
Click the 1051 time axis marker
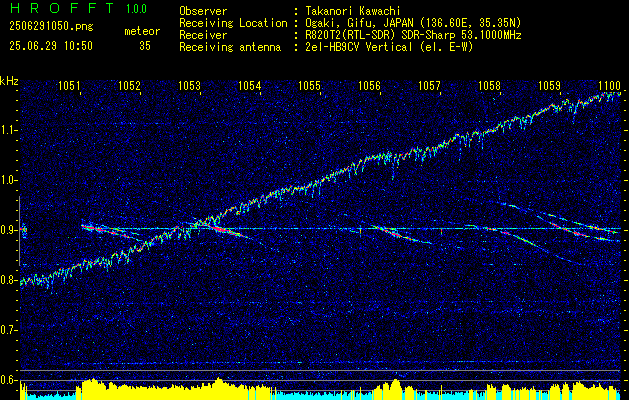click(69, 86)
